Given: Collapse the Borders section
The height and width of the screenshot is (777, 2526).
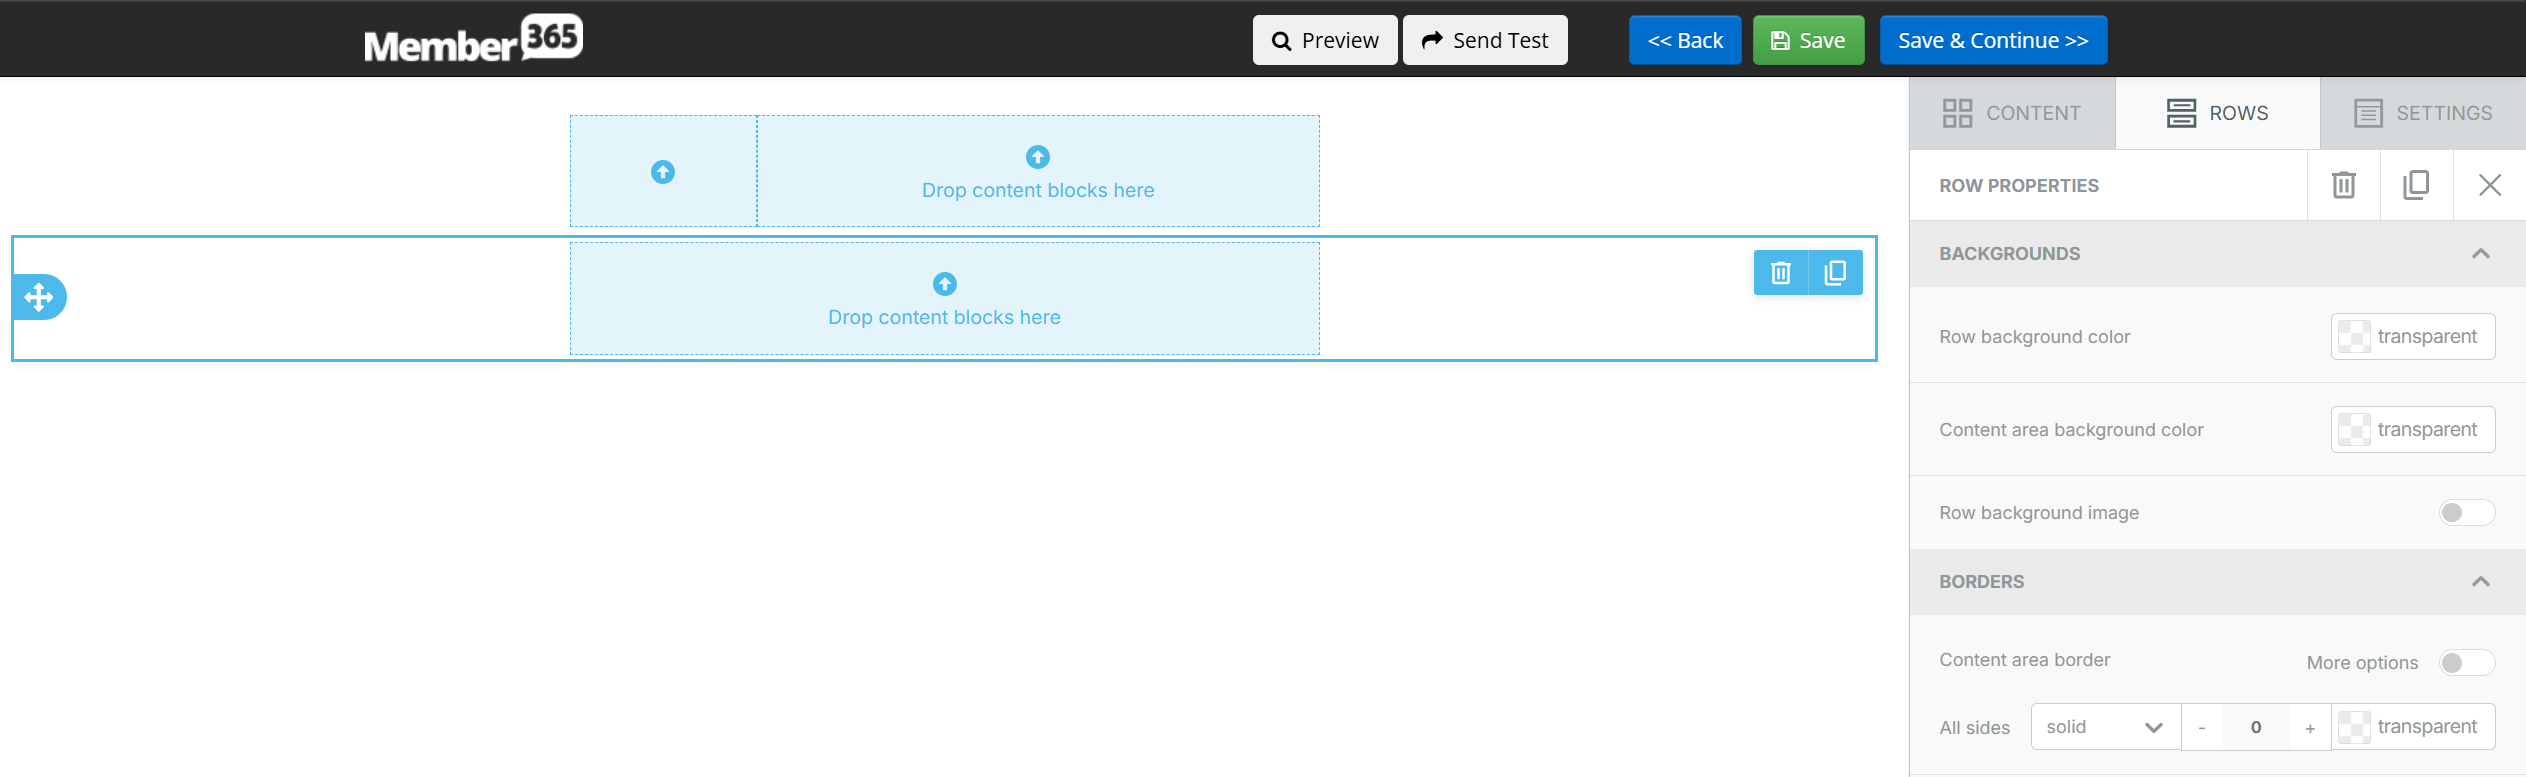Looking at the screenshot, I should tap(2480, 582).
